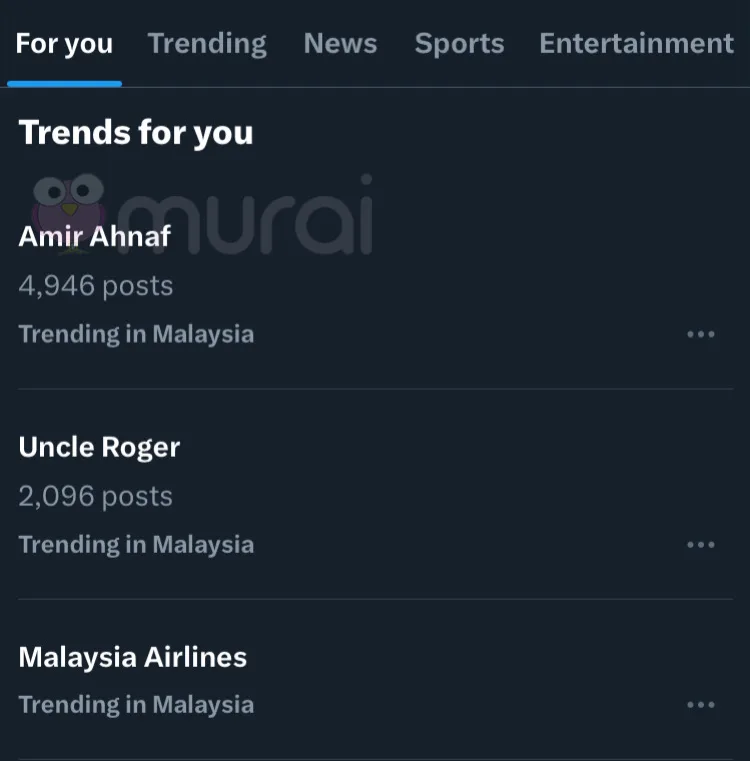750x761 pixels.
Task: Click the blue underline below For you
Action: pos(64,84)
